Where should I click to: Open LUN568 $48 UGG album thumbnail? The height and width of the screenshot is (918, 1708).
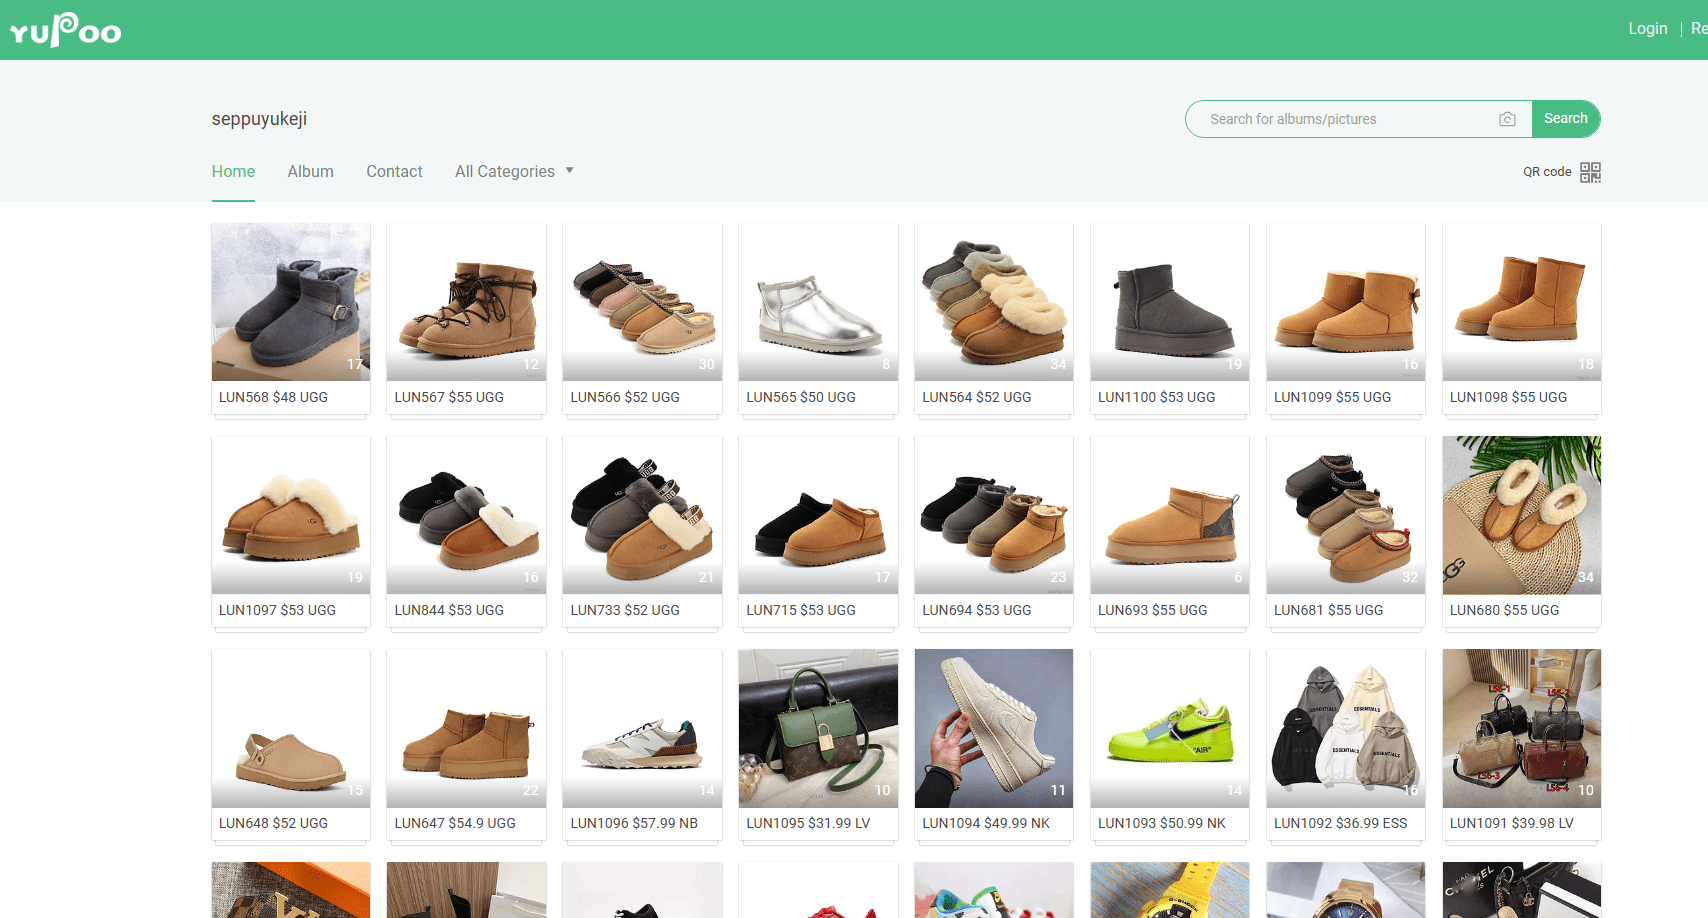point(291,302)
